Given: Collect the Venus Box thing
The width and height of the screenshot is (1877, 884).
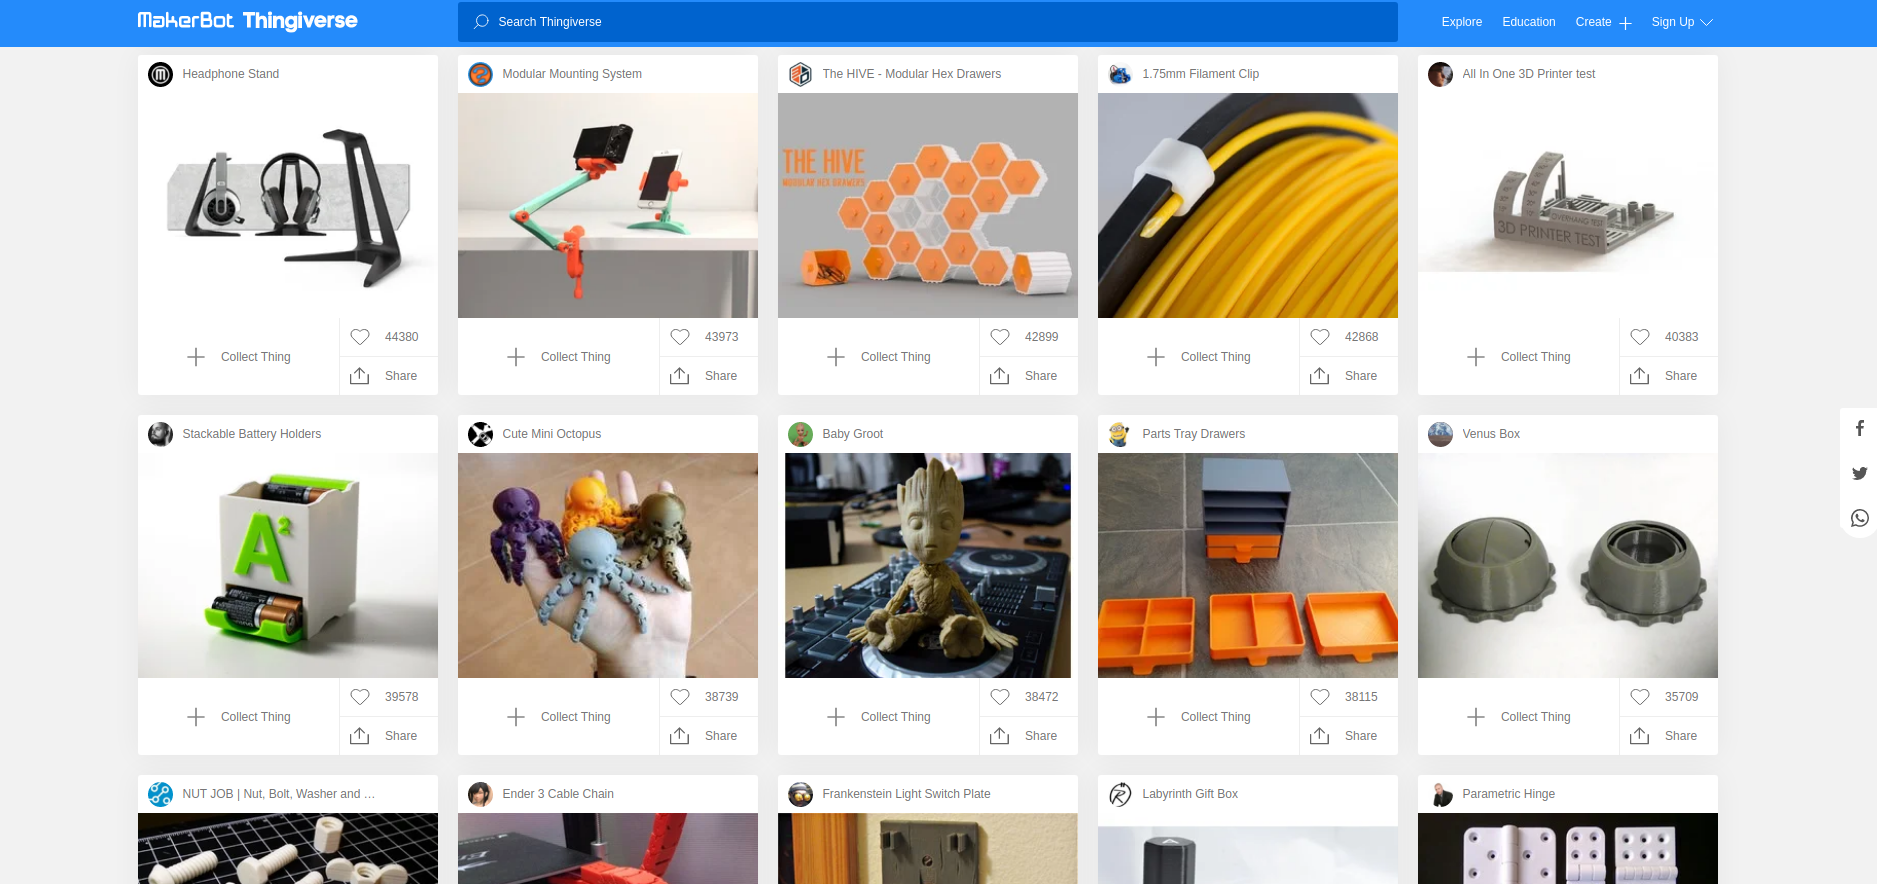Looking at the screenshot, I should [1518, 717].
